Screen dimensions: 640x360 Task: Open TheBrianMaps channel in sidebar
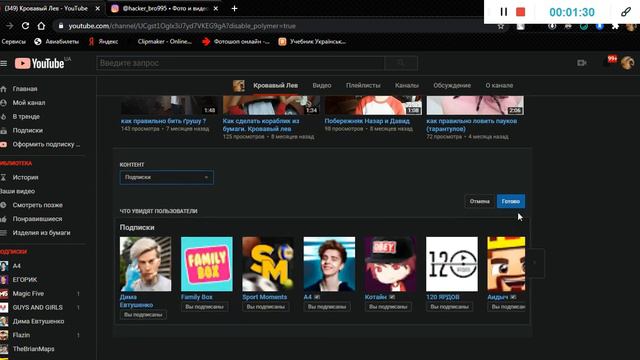(33, 349)
